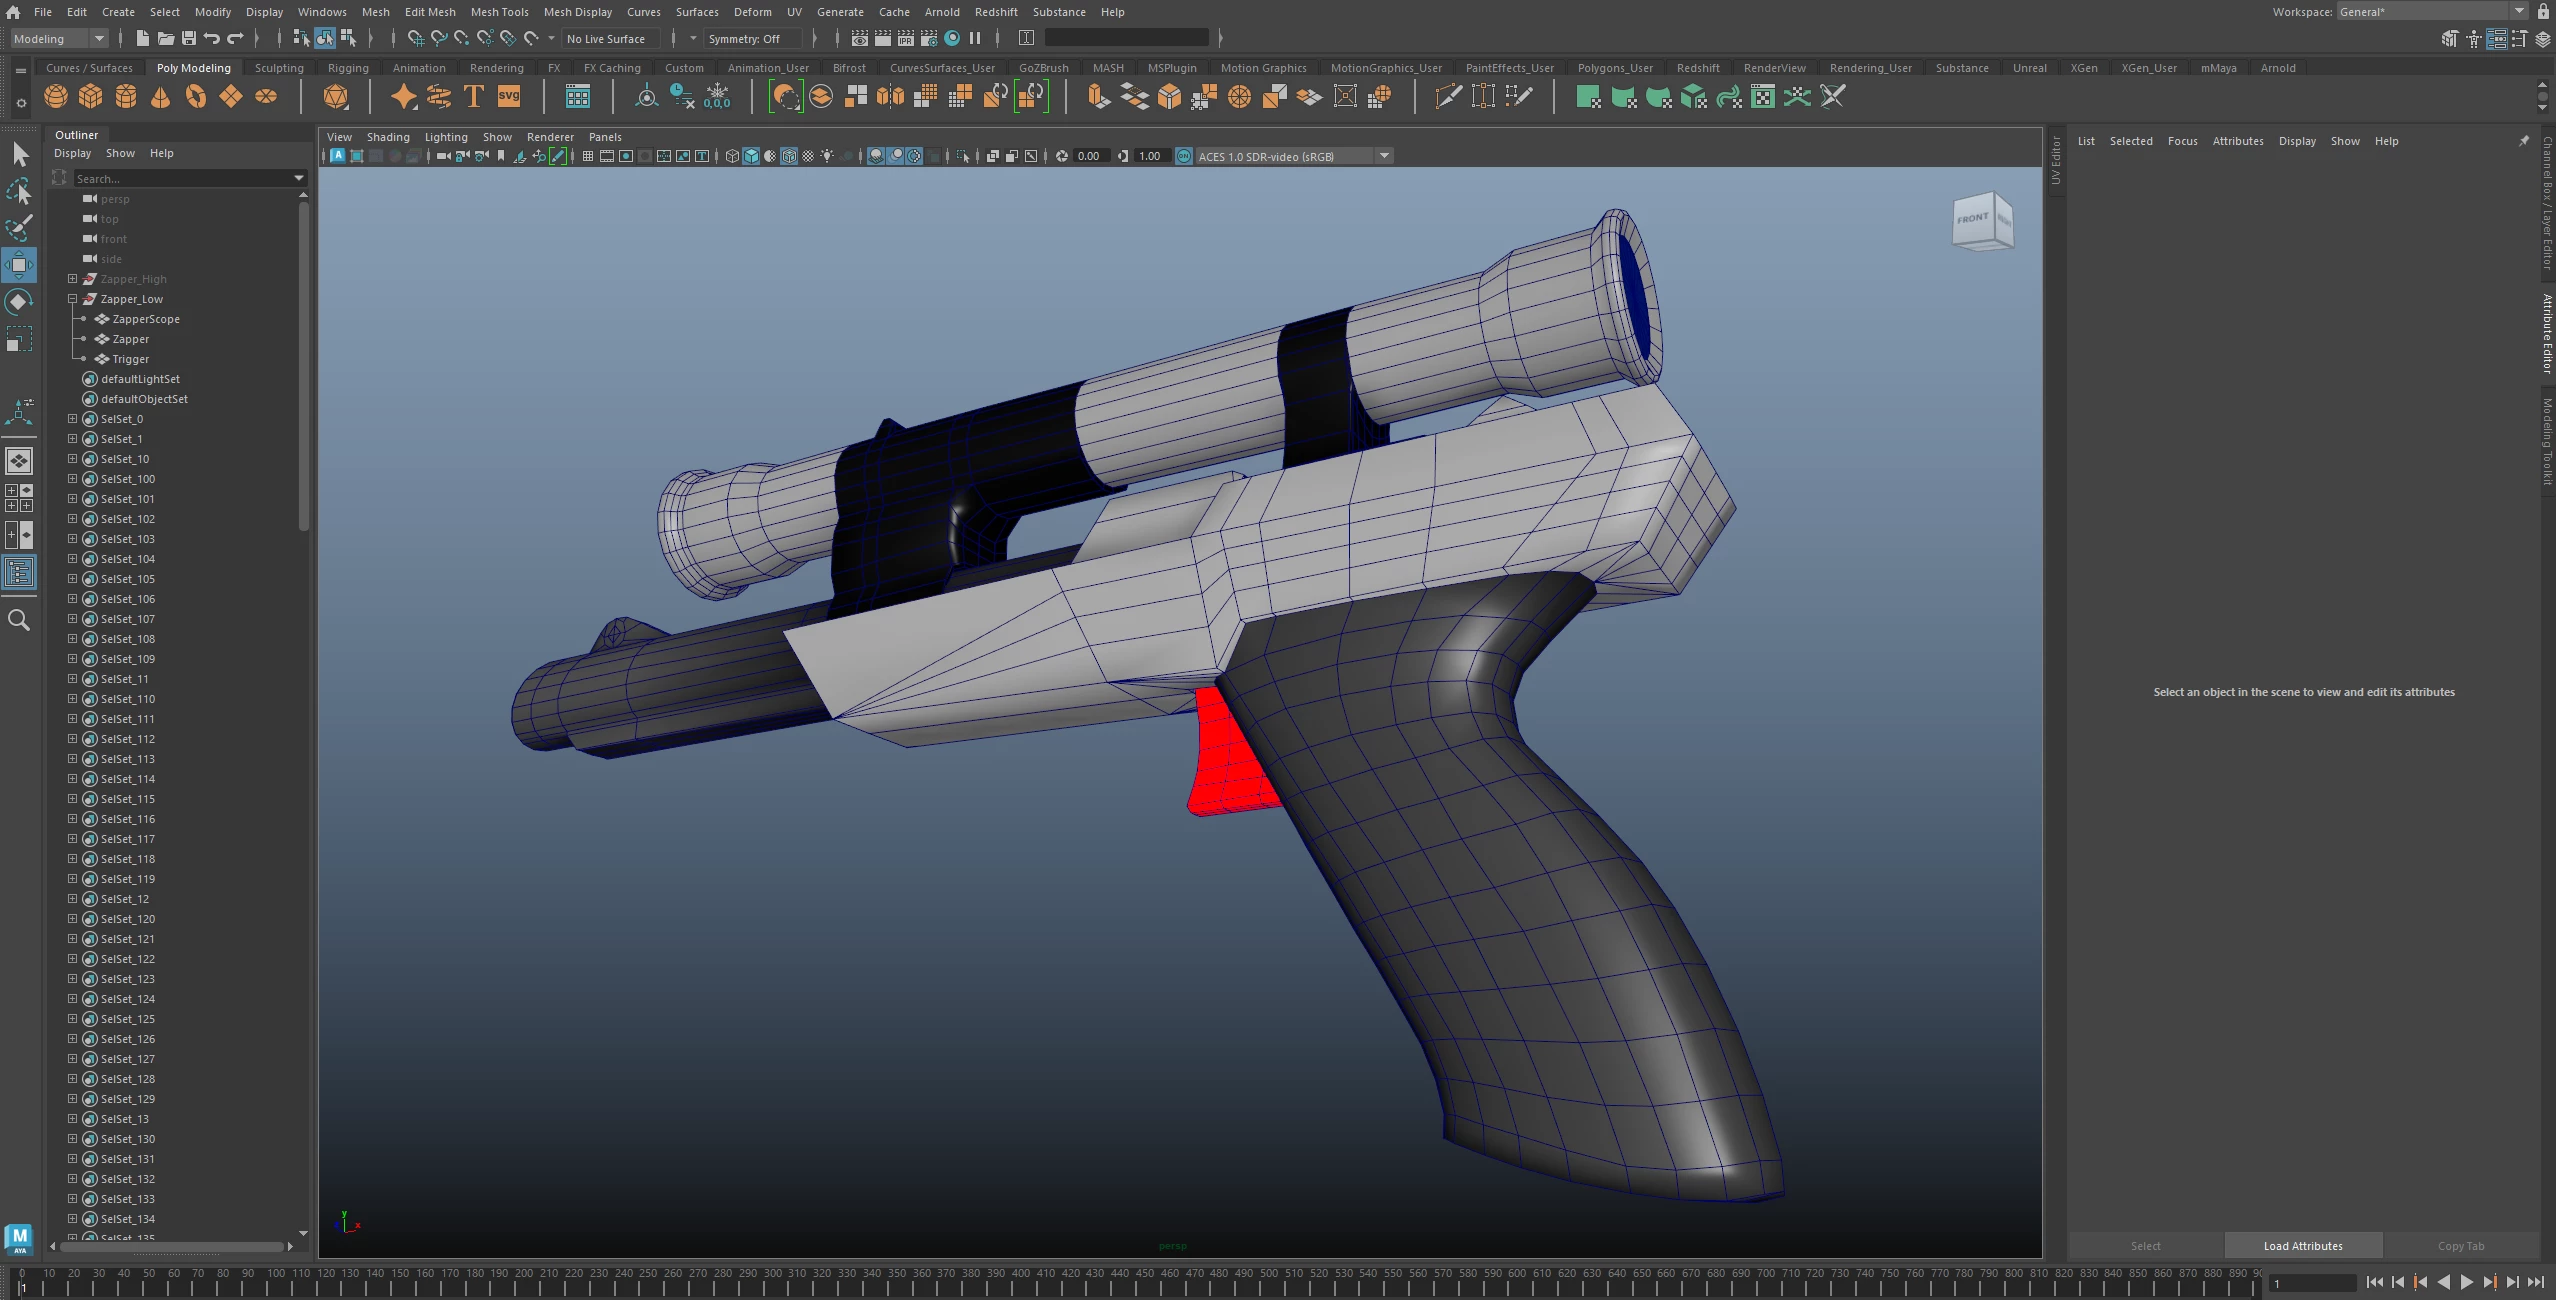Screen dimensions: 2556x1300
Task: Click the polygon Type text tool icon
Action: tap(474, 97)
